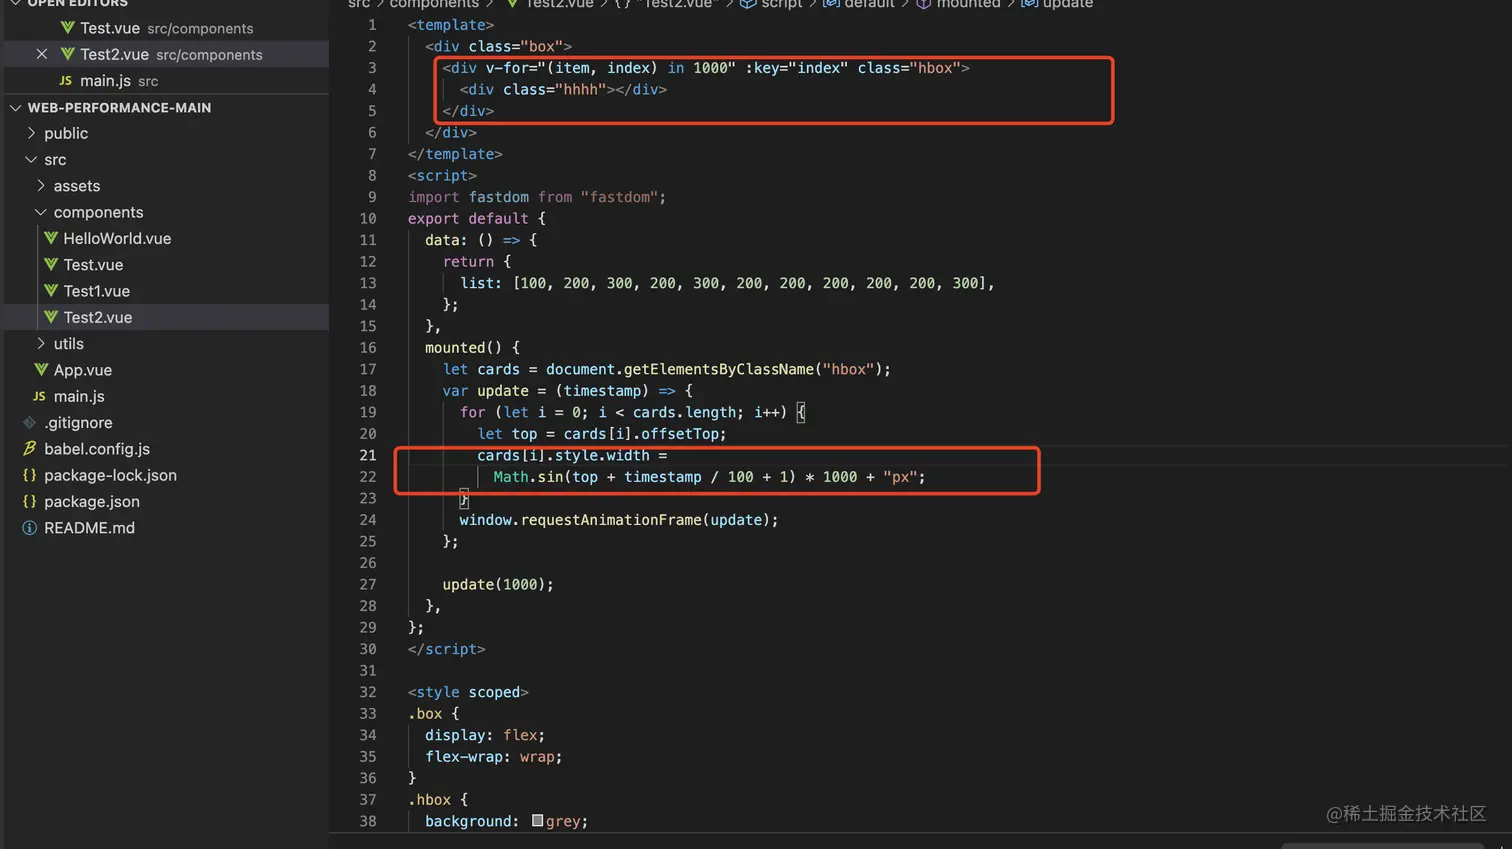Click 'components' in the breadcrumb path
The height and width of the screenshot is (849, 1512).
pyautogui.click(x=434, y=4)
